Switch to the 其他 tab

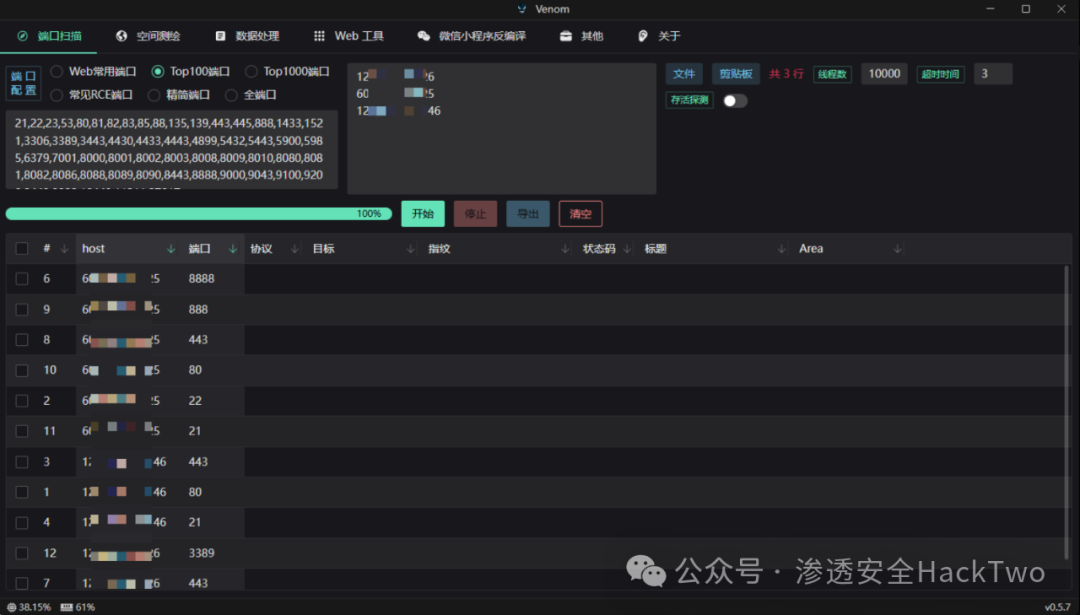pyautogui.click(x=582, y=36)
